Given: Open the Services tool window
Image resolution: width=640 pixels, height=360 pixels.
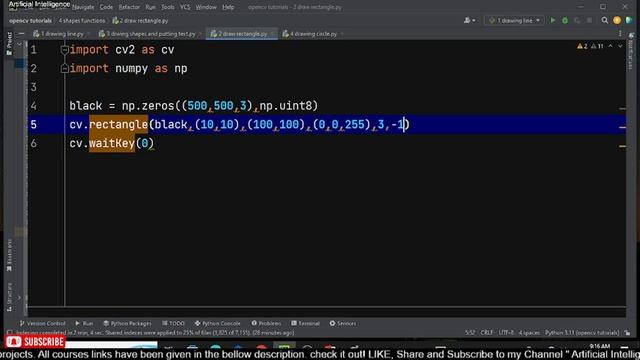Looking at the screenshot, I should click(343, 323).
